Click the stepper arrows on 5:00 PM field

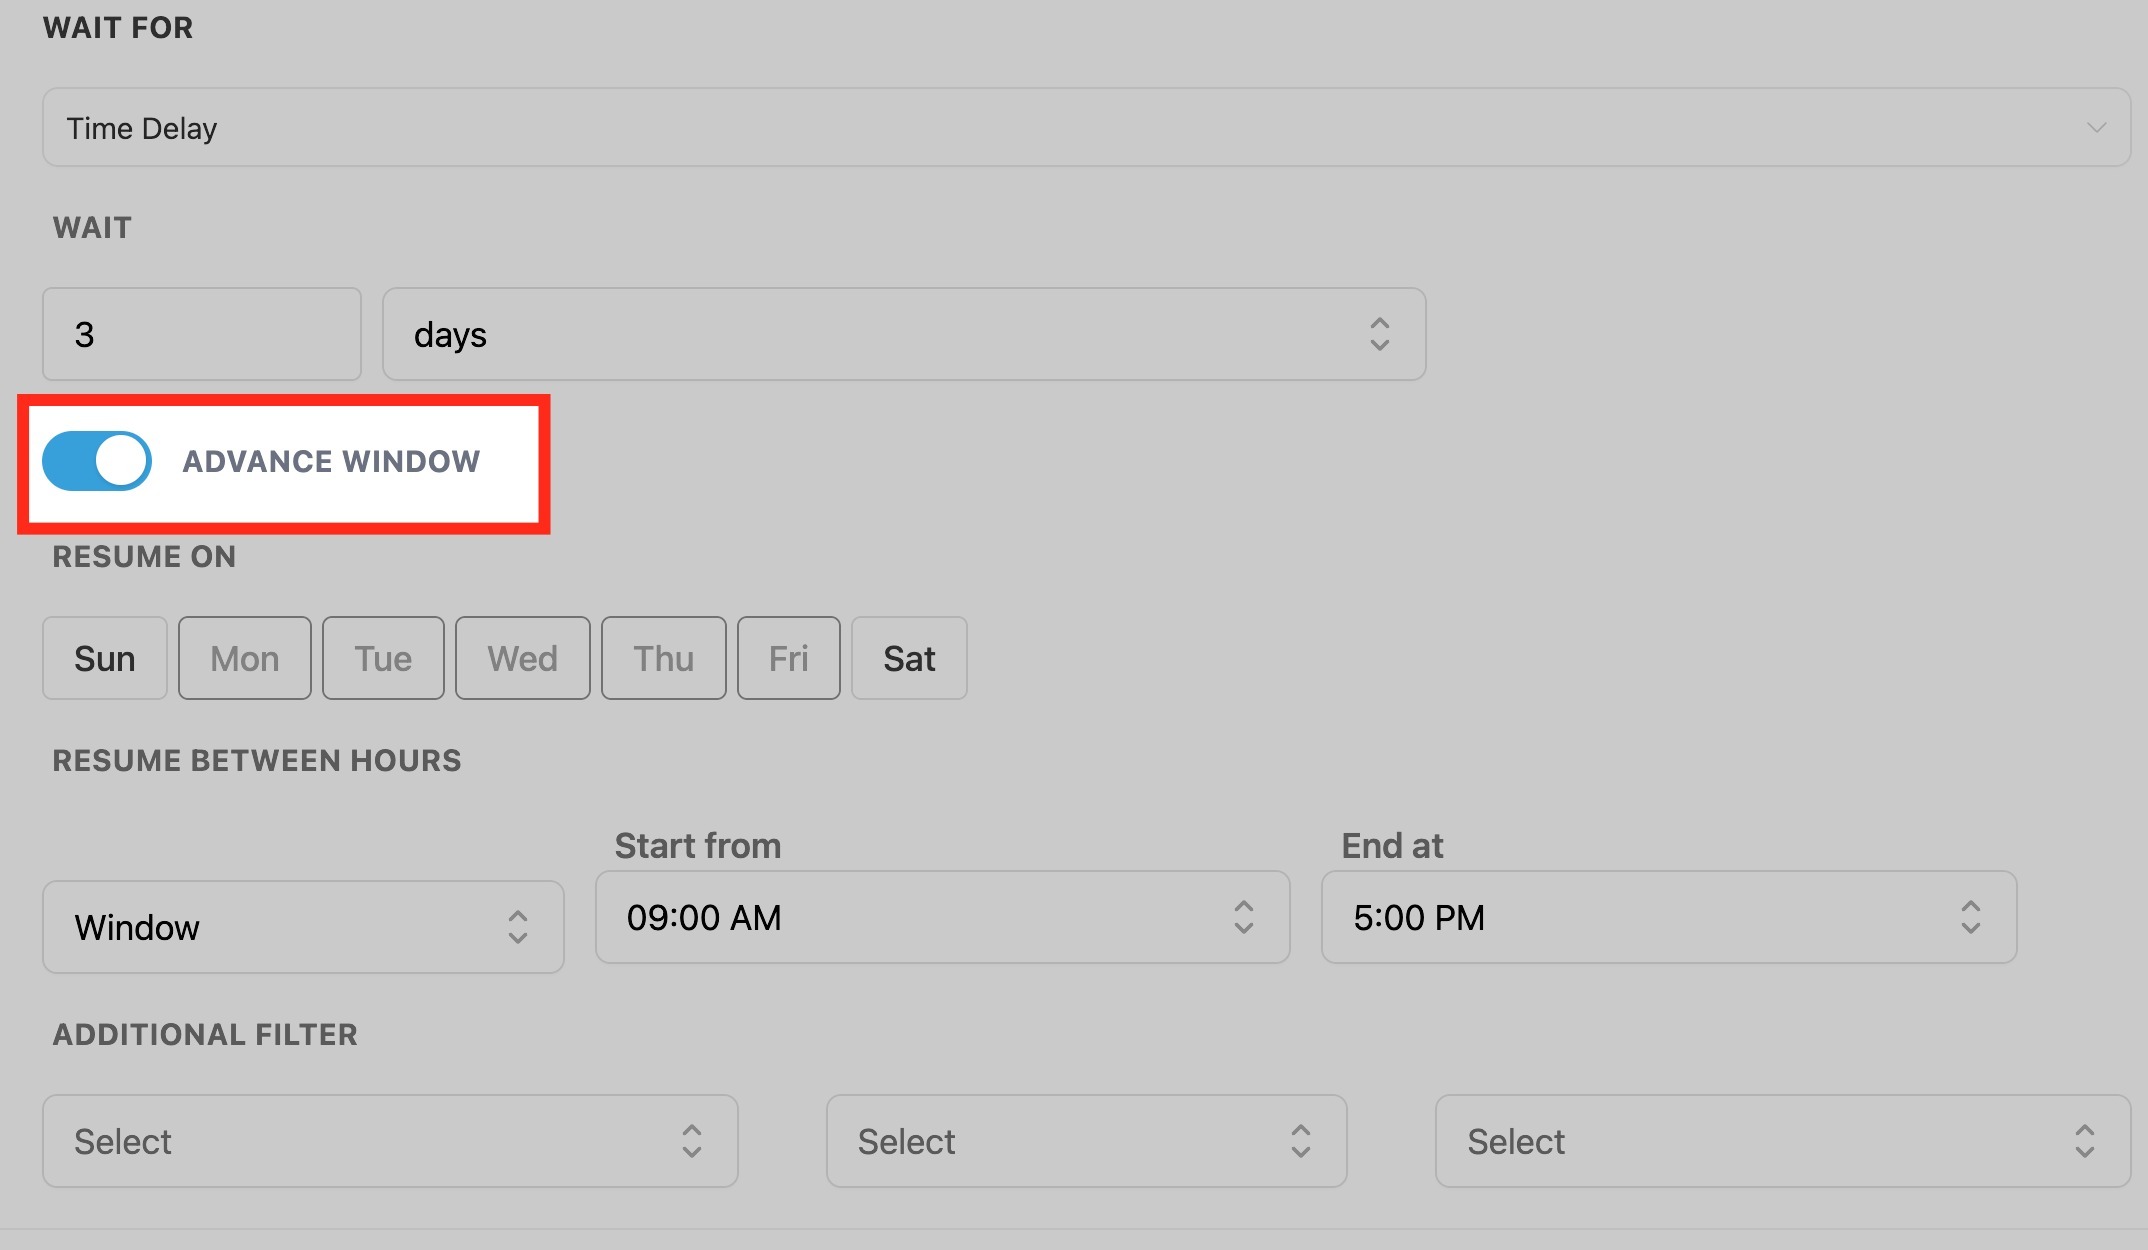click(1970, 917)
